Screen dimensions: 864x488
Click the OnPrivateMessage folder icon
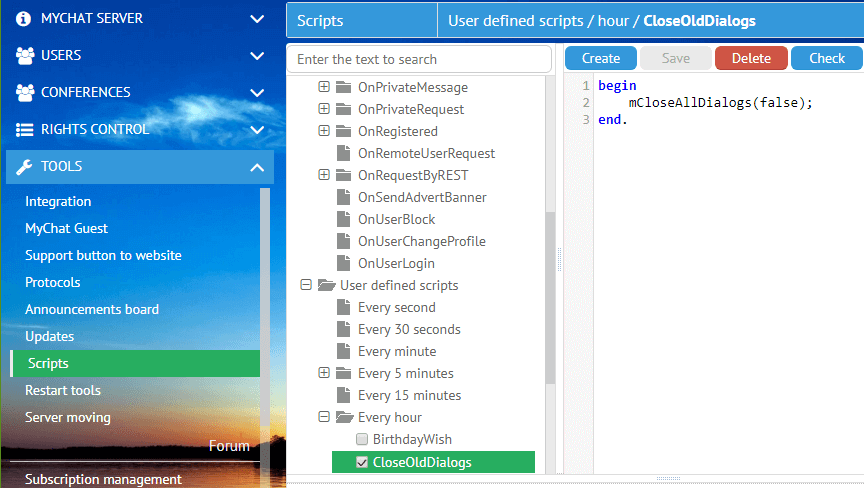point(344,88)
